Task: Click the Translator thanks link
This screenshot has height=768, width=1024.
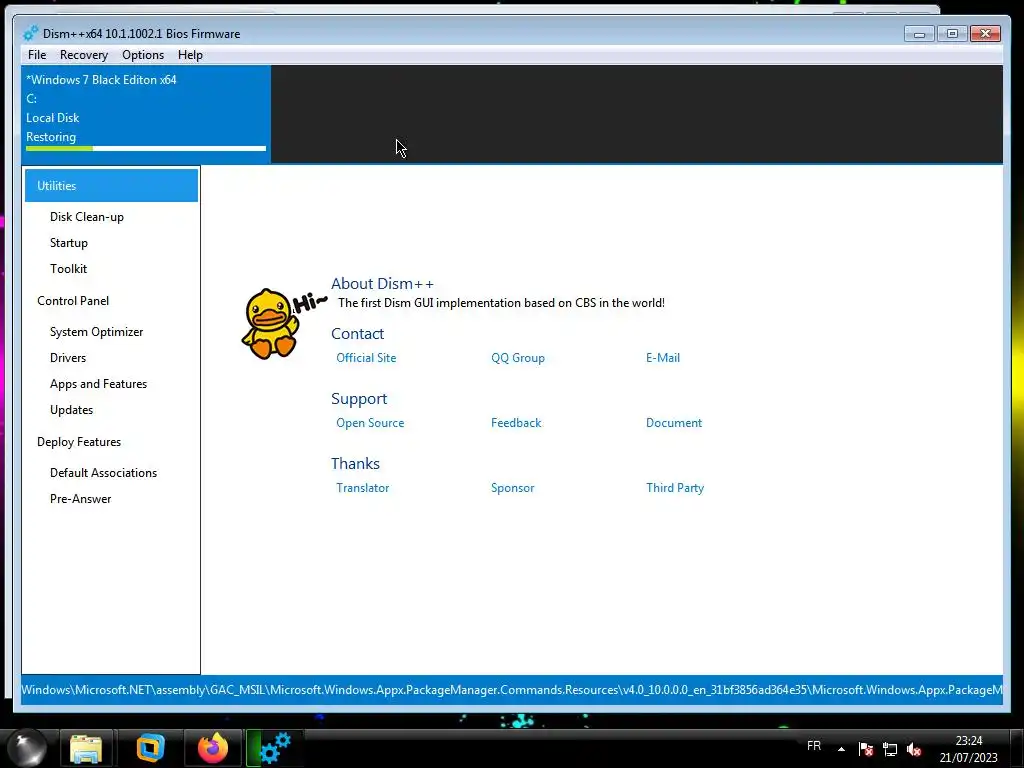Action: [x=362, y=488]
